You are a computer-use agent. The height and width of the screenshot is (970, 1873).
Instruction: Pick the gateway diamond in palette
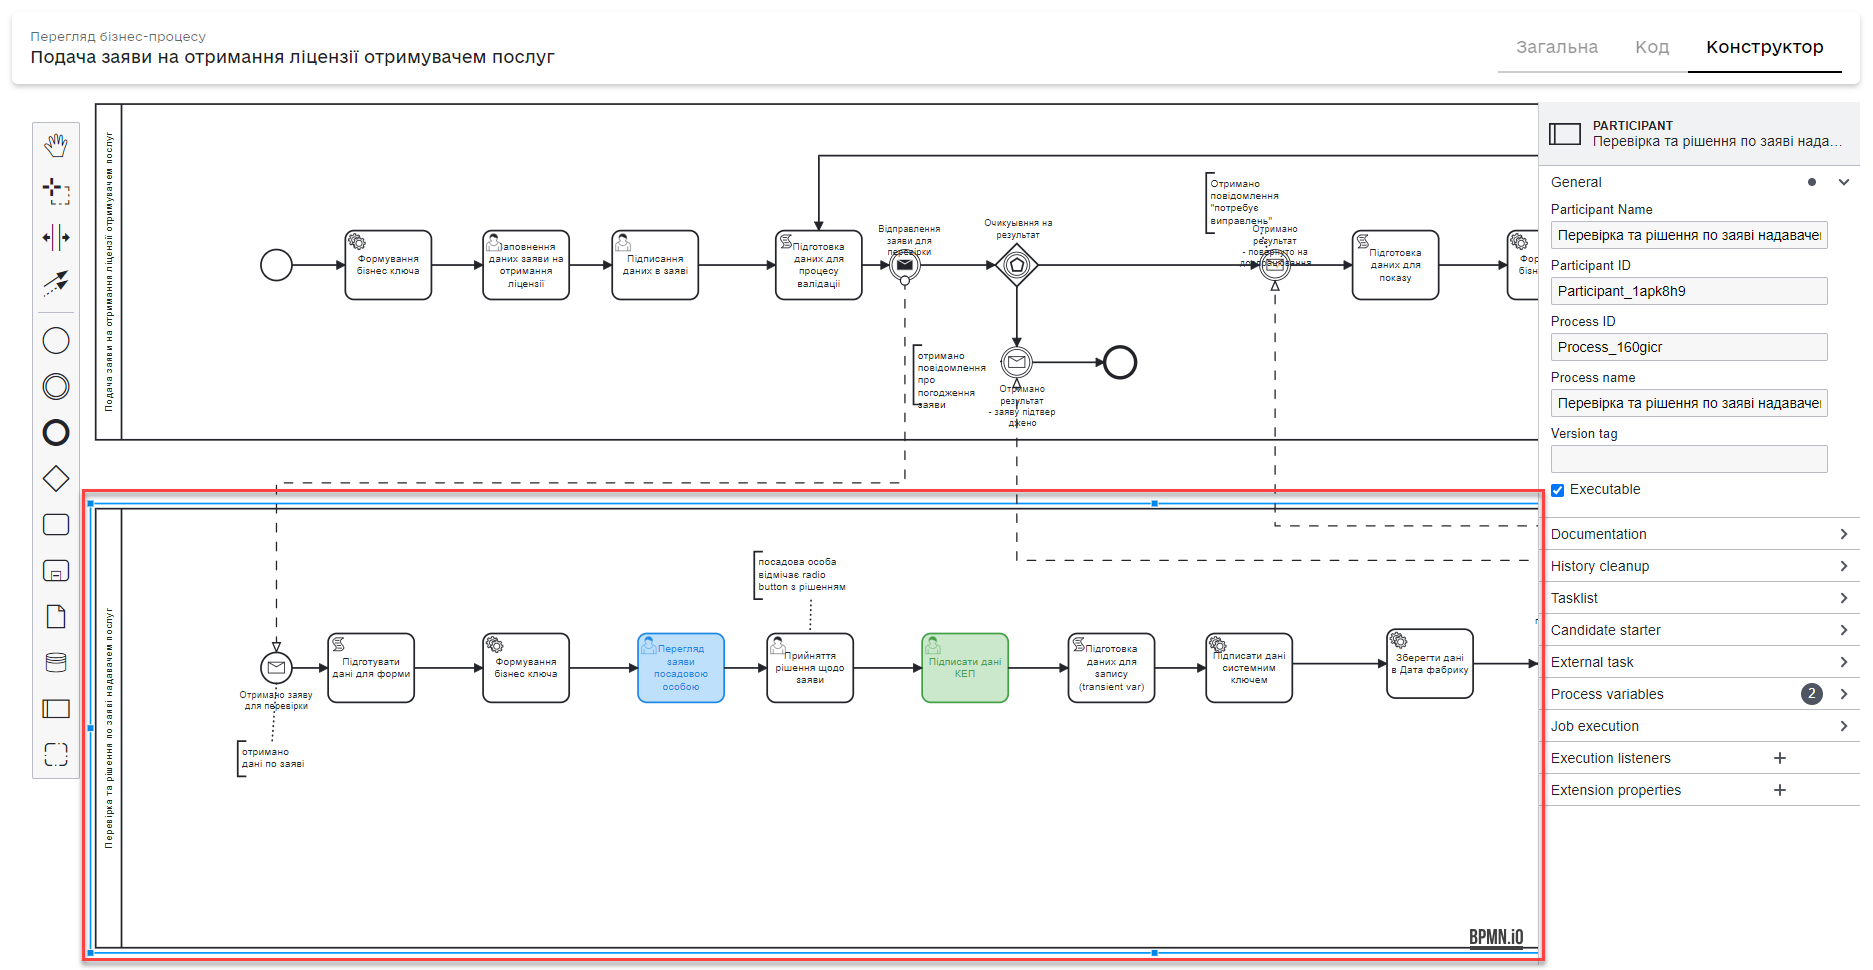(56, 479)
